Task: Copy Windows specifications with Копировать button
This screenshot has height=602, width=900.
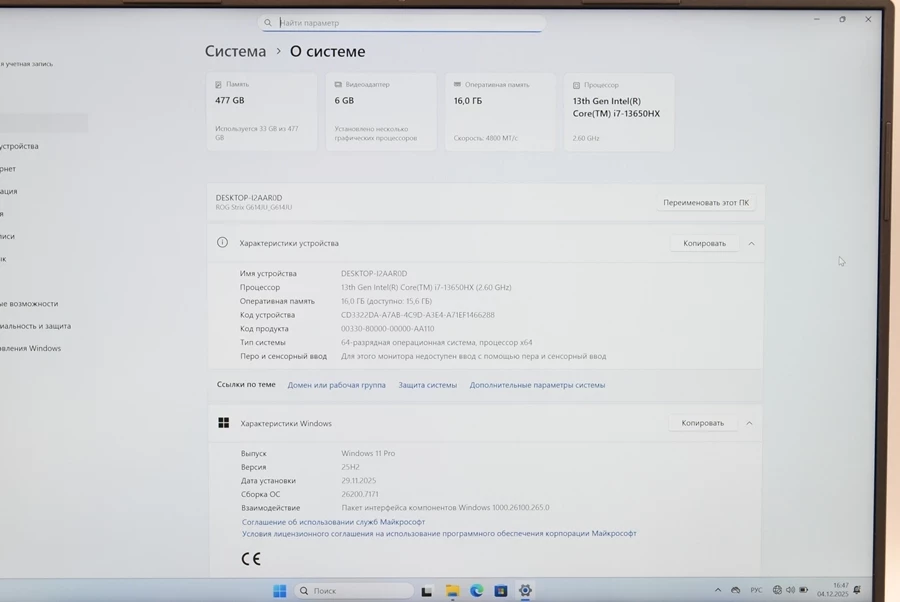Action: (x=702, y=423)
